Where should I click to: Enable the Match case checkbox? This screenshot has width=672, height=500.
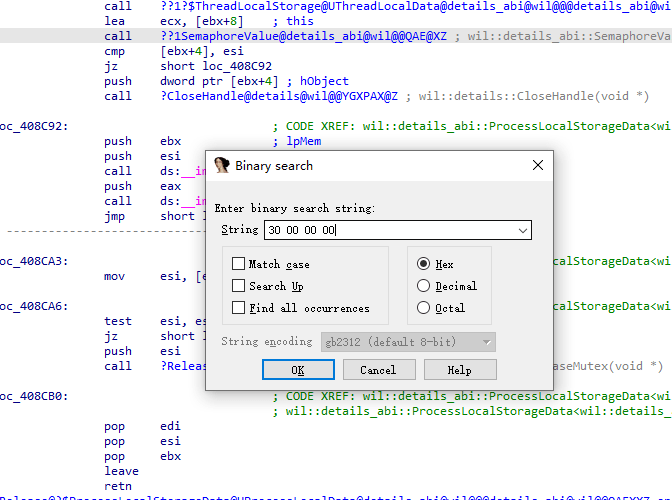[x=238, y=263]
